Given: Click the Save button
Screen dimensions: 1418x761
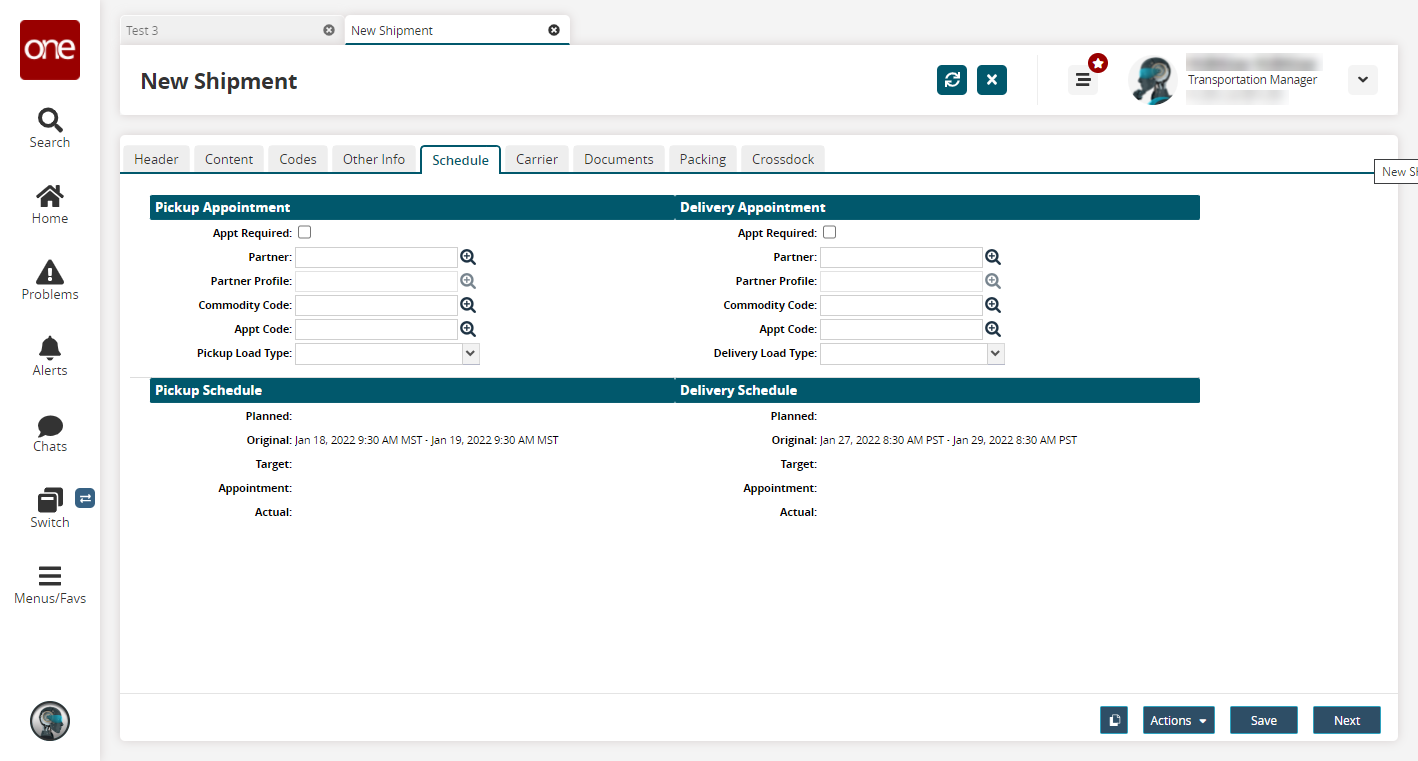Looking at the screenshot, I should coord(1263,720).
